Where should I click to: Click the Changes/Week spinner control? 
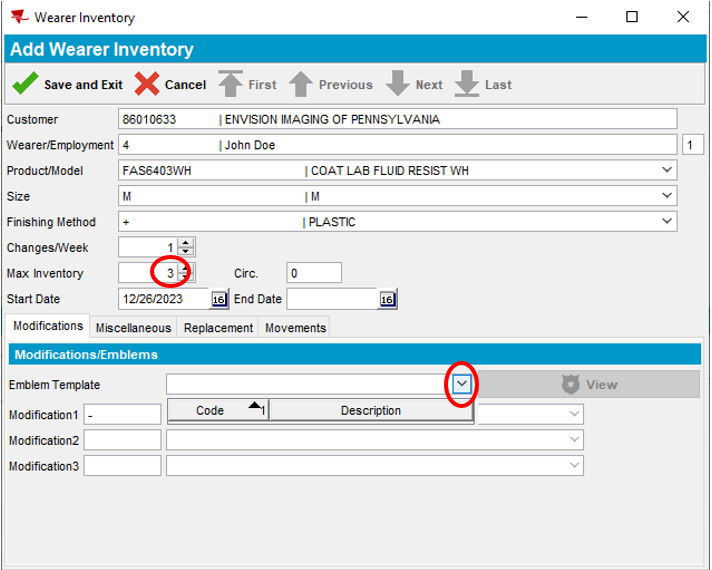pyautogui.click(x=186, y=247)
